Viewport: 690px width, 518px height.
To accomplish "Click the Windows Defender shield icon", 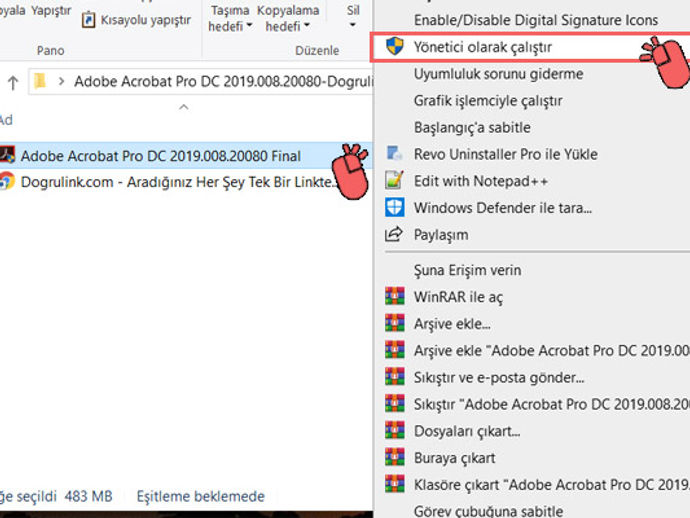I will pyautogui.click(x=394, y=207).
